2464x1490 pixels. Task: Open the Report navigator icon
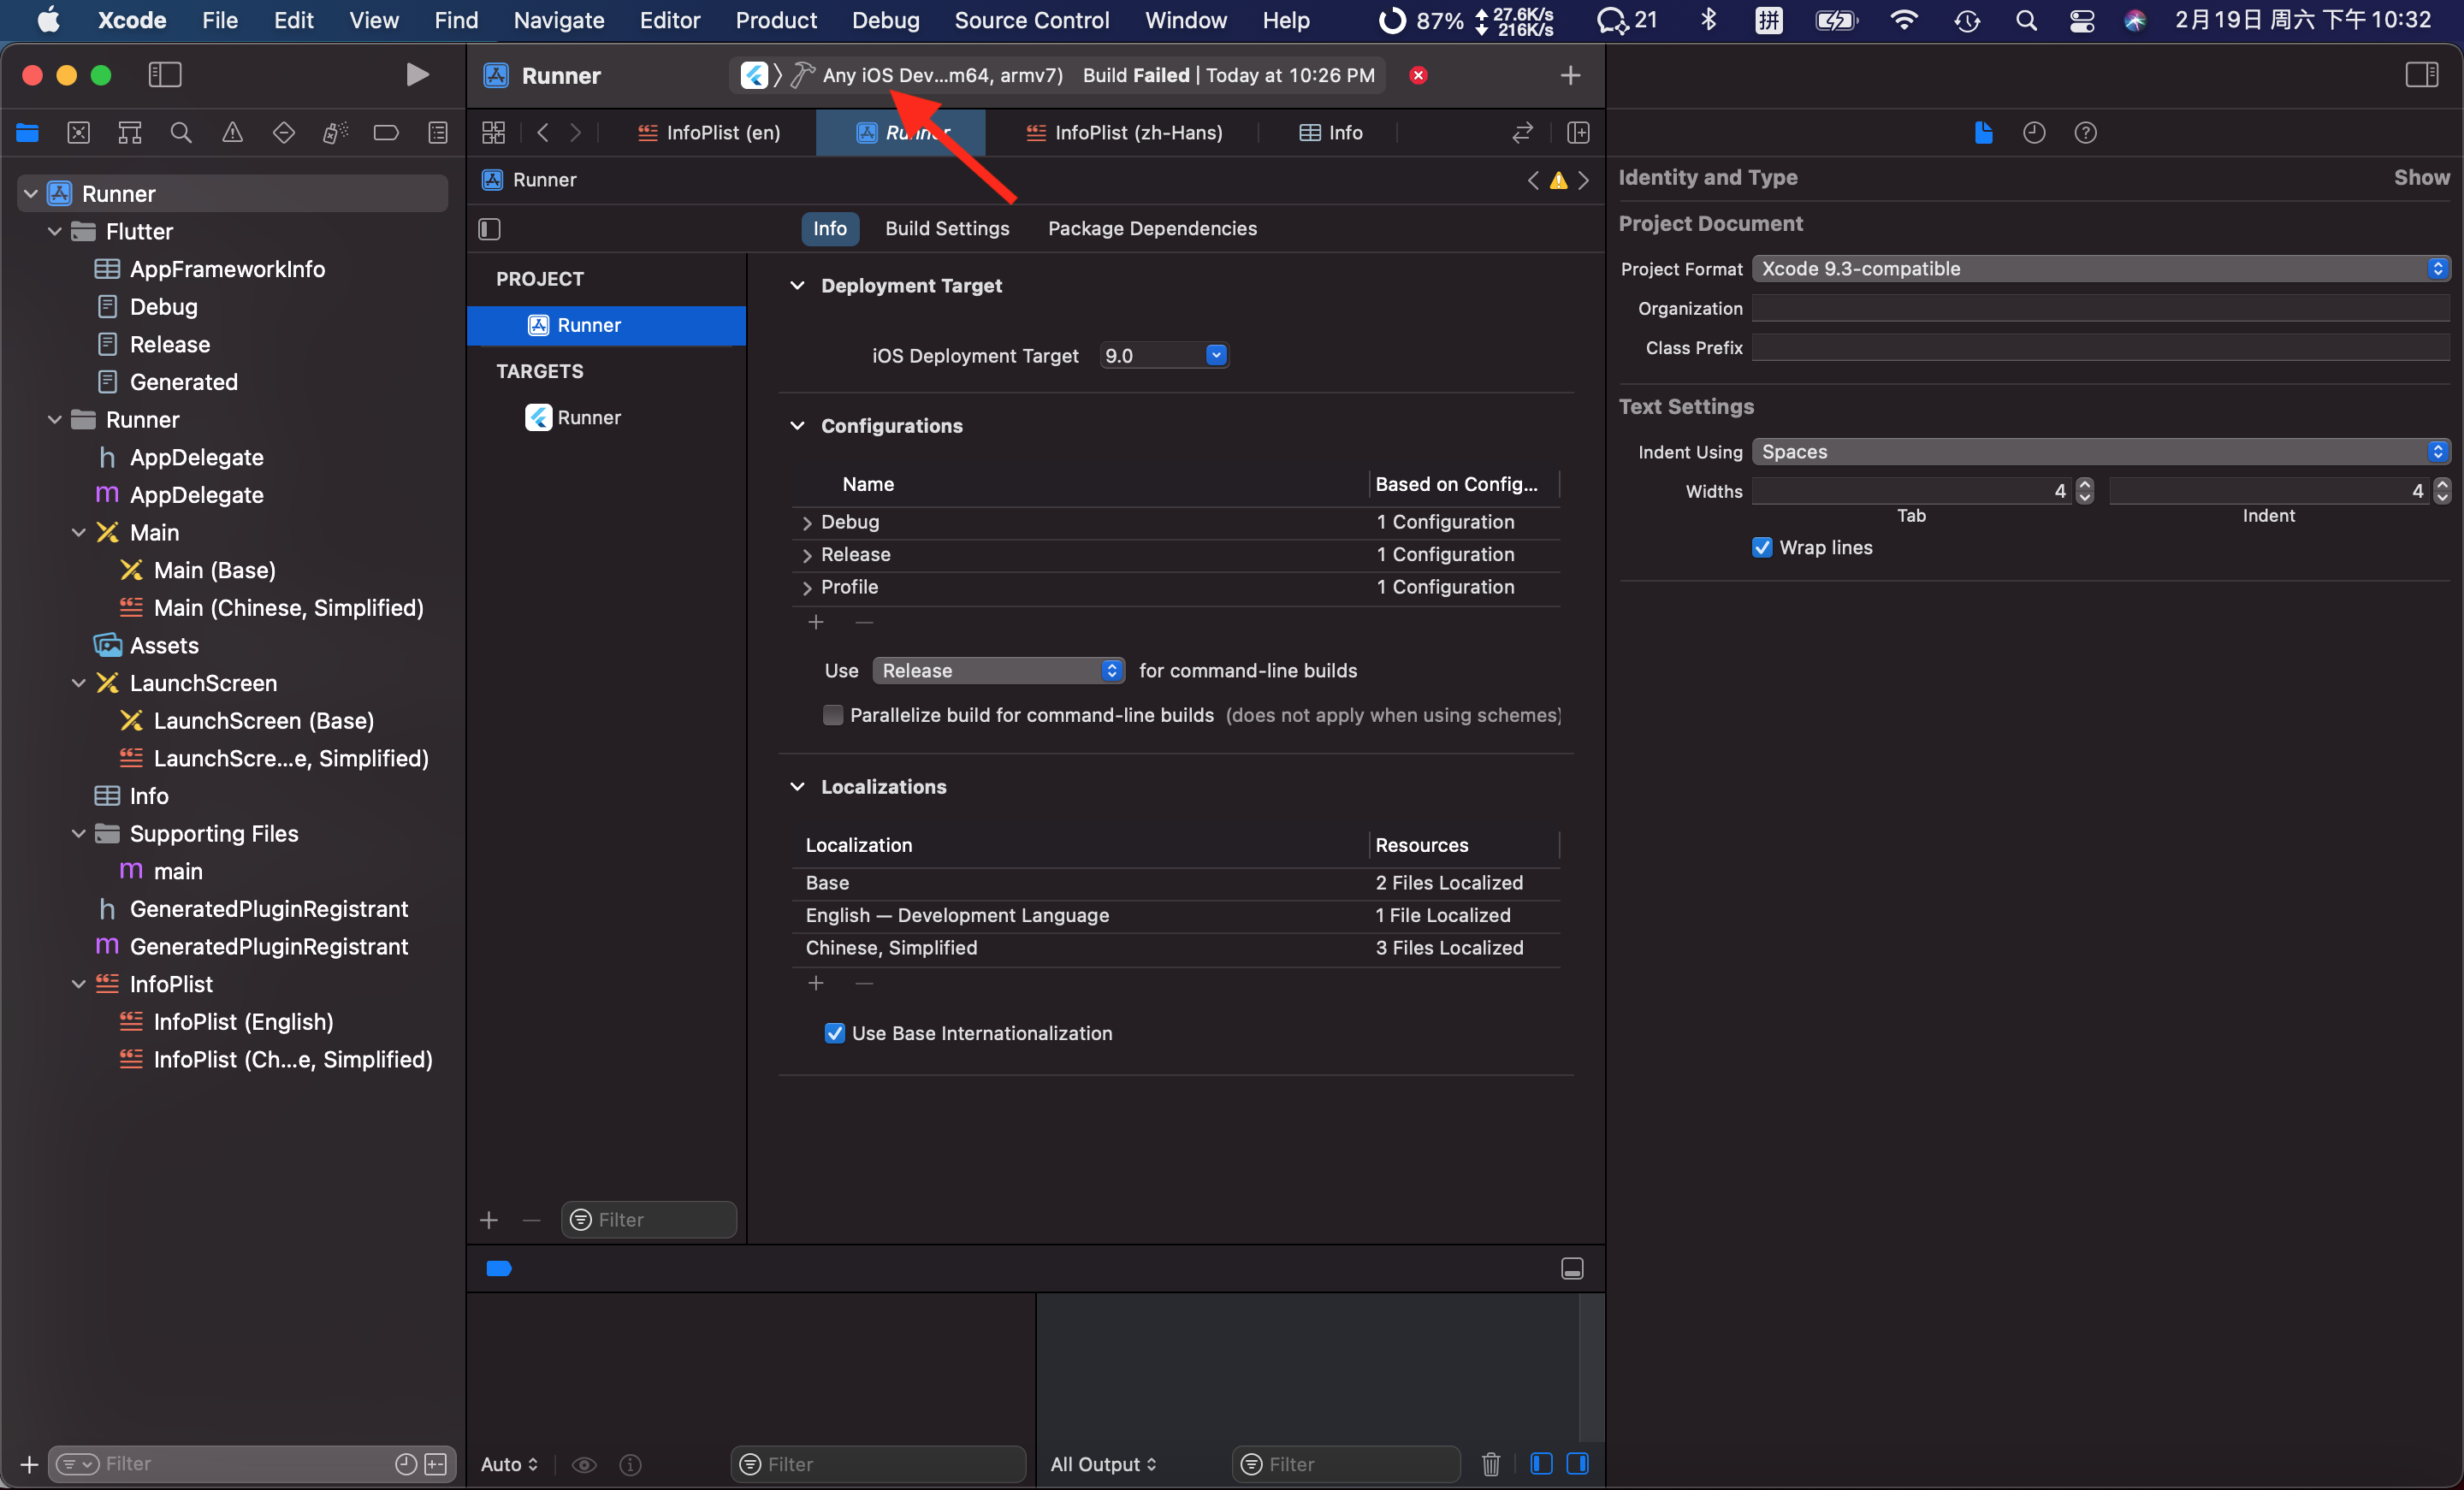point(438,133)
